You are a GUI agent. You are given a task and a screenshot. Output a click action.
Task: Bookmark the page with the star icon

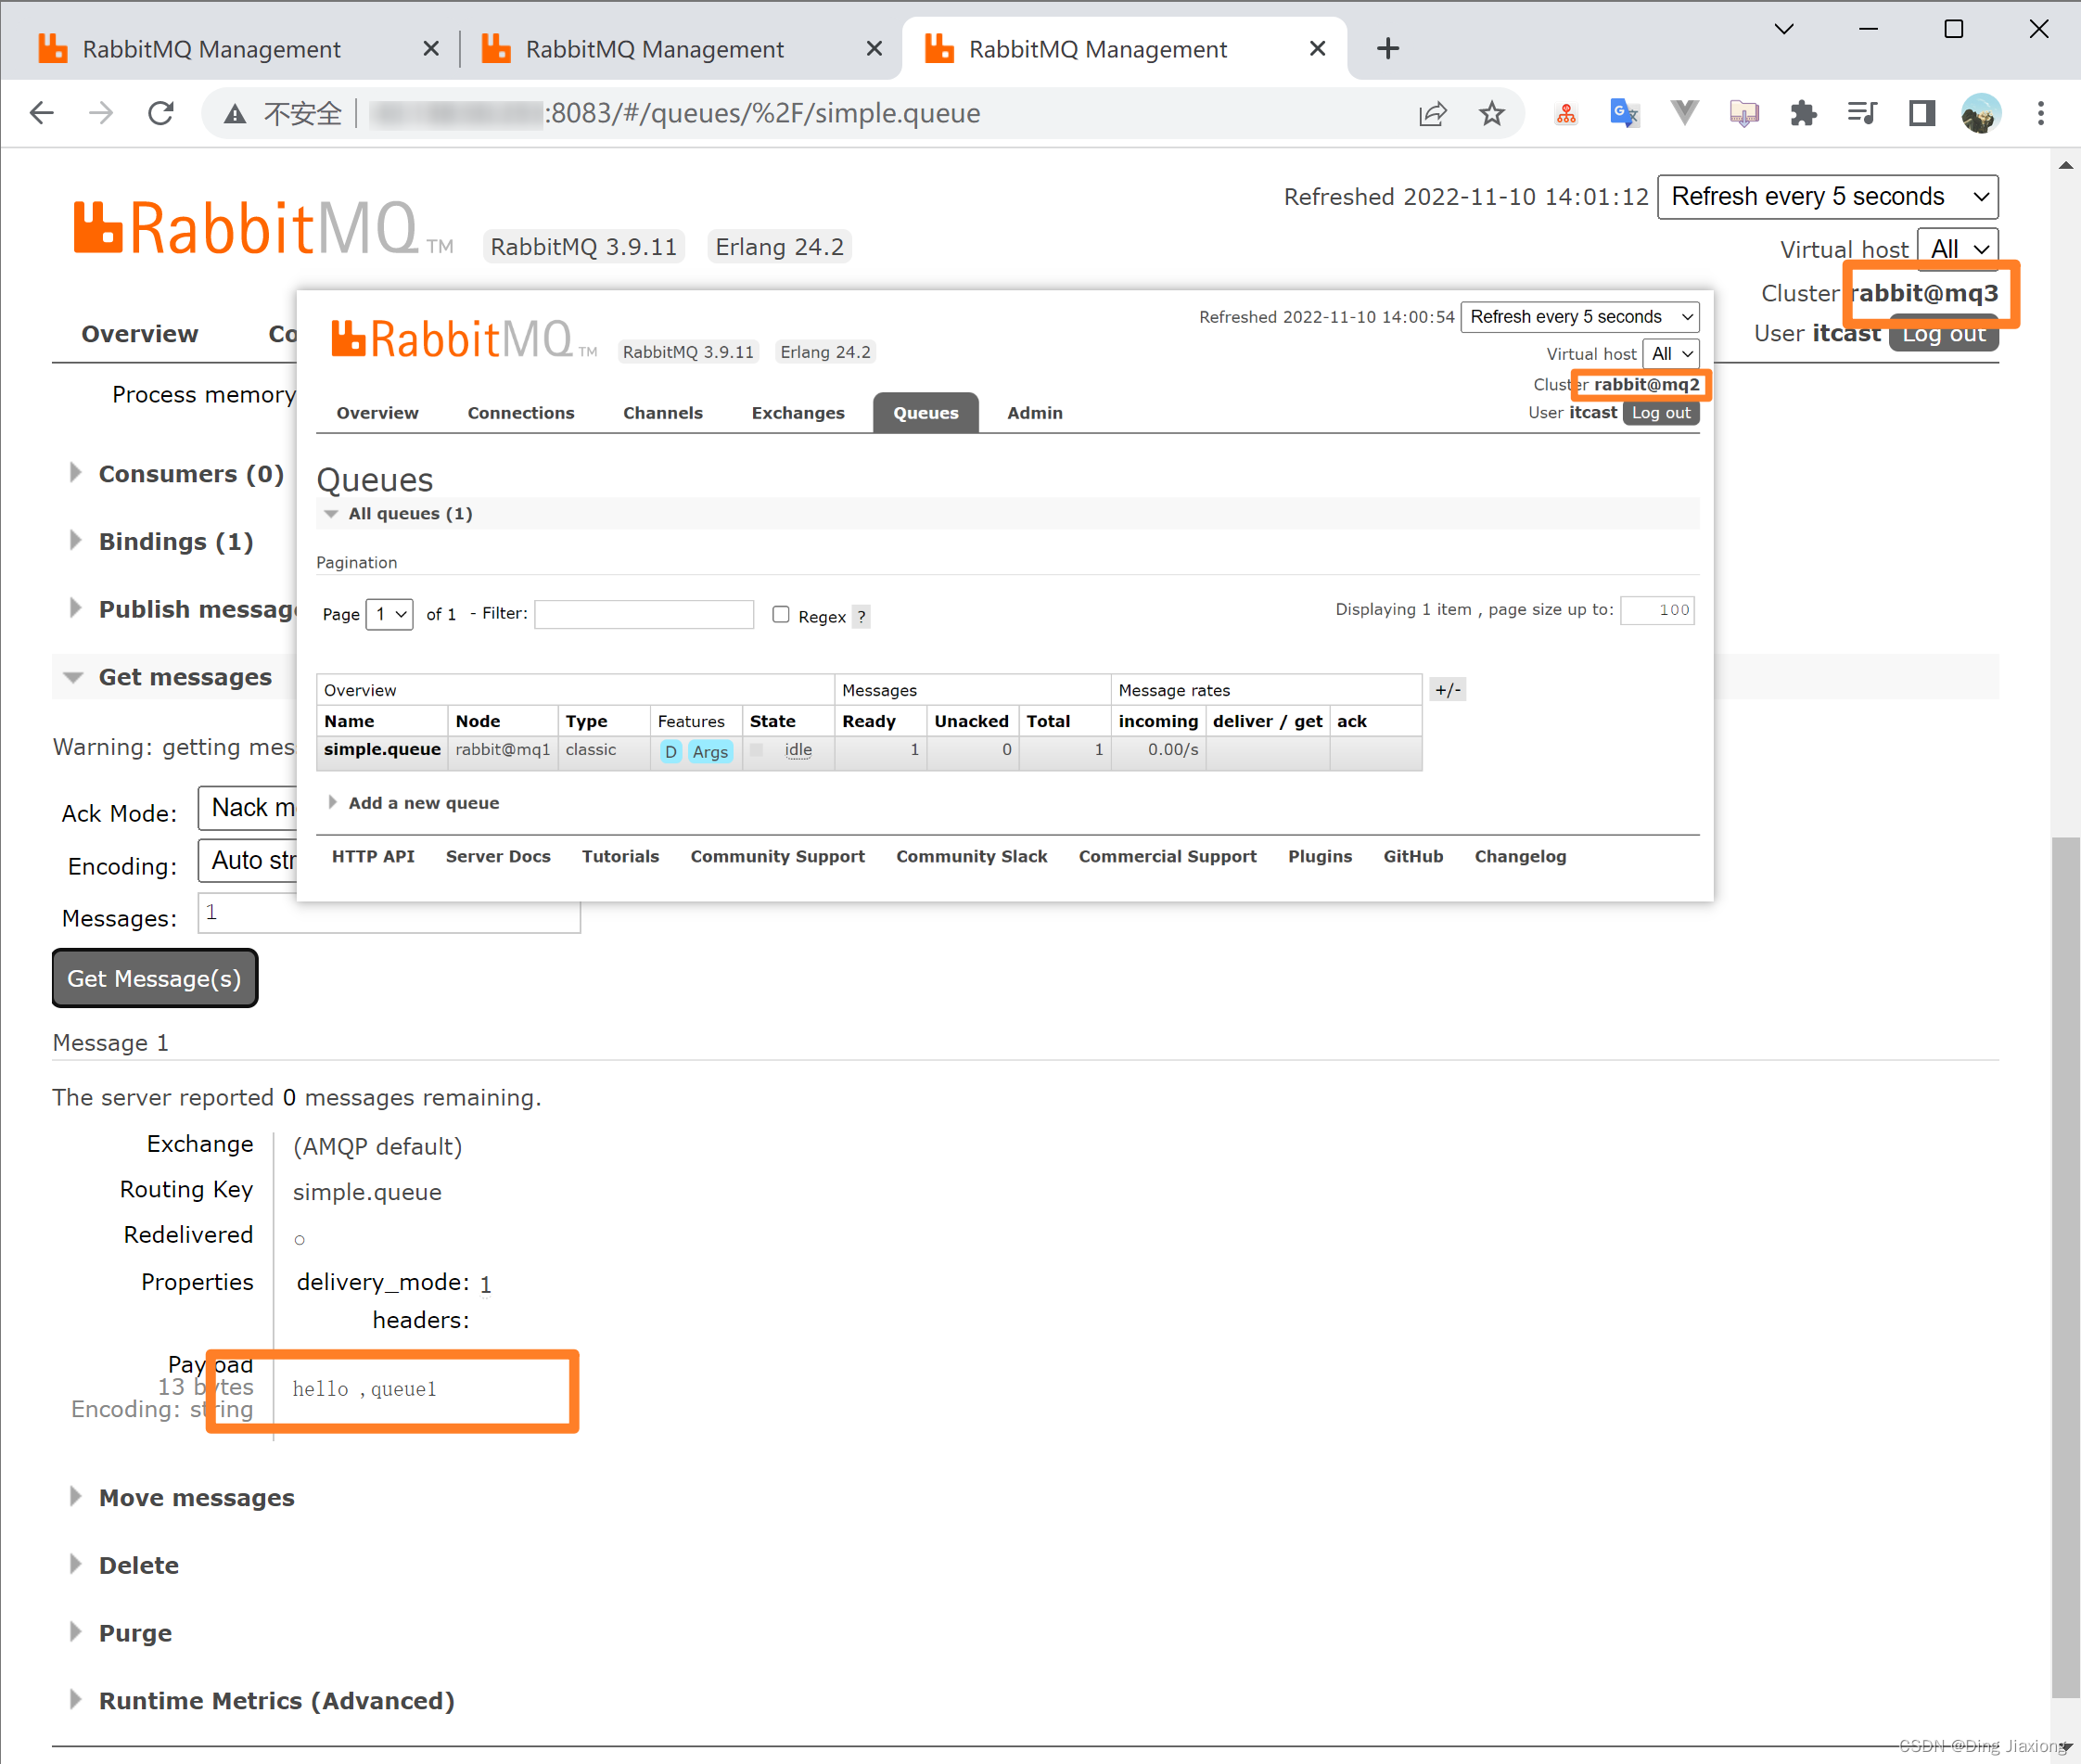point(1492,113)
